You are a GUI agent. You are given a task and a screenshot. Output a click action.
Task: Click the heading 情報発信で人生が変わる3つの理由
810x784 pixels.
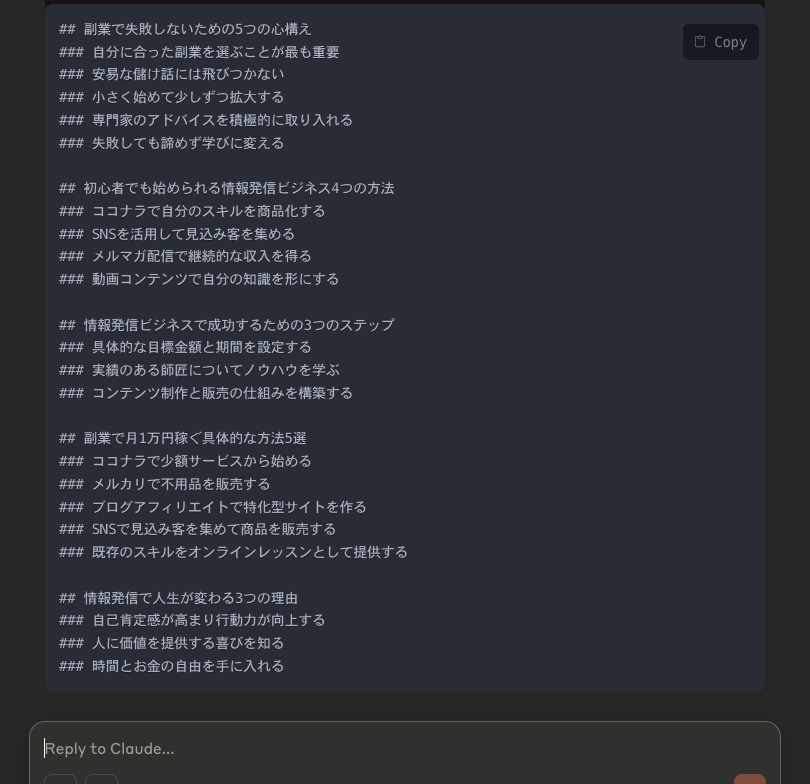pos(190,598)
